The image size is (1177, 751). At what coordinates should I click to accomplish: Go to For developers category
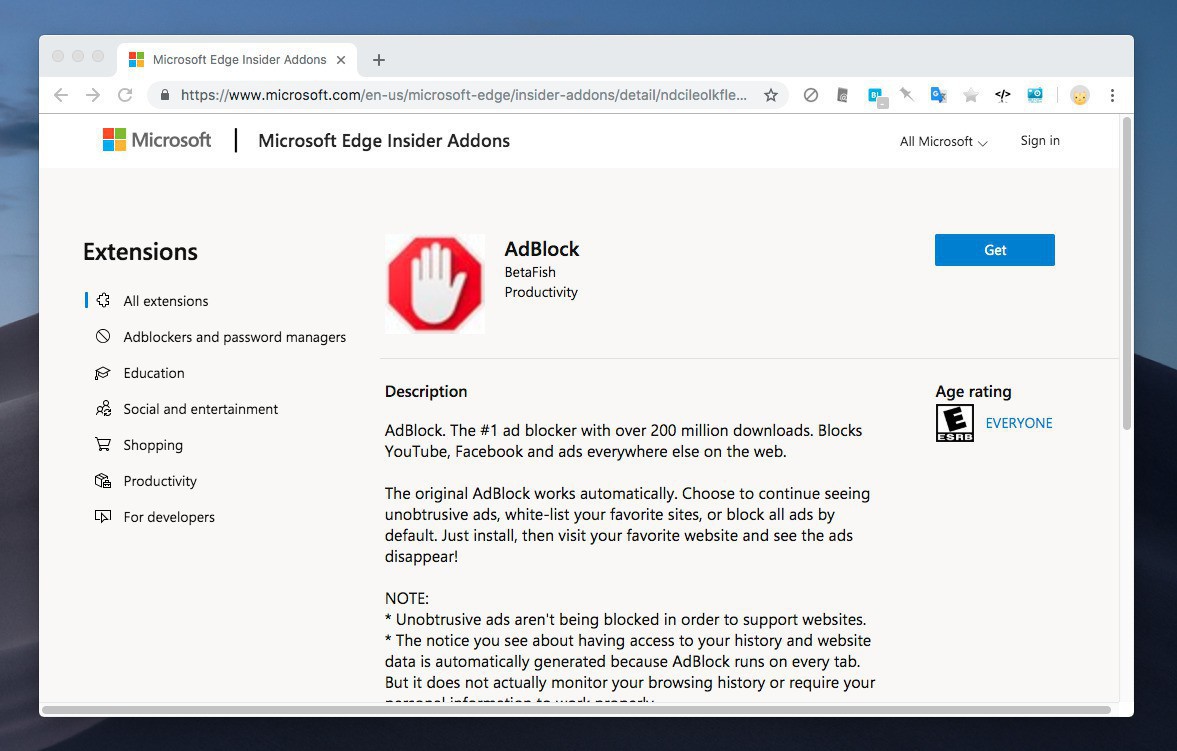pos(168,517)
